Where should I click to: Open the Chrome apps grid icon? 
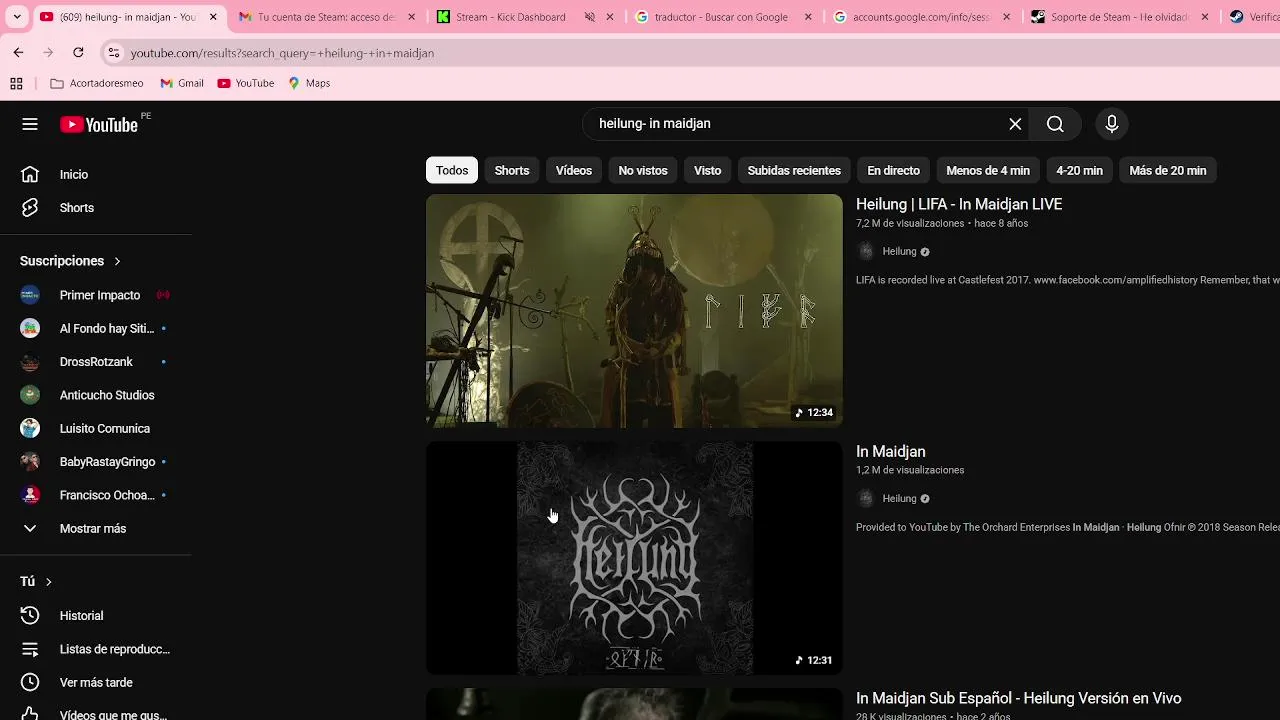[x=16, y=83]
